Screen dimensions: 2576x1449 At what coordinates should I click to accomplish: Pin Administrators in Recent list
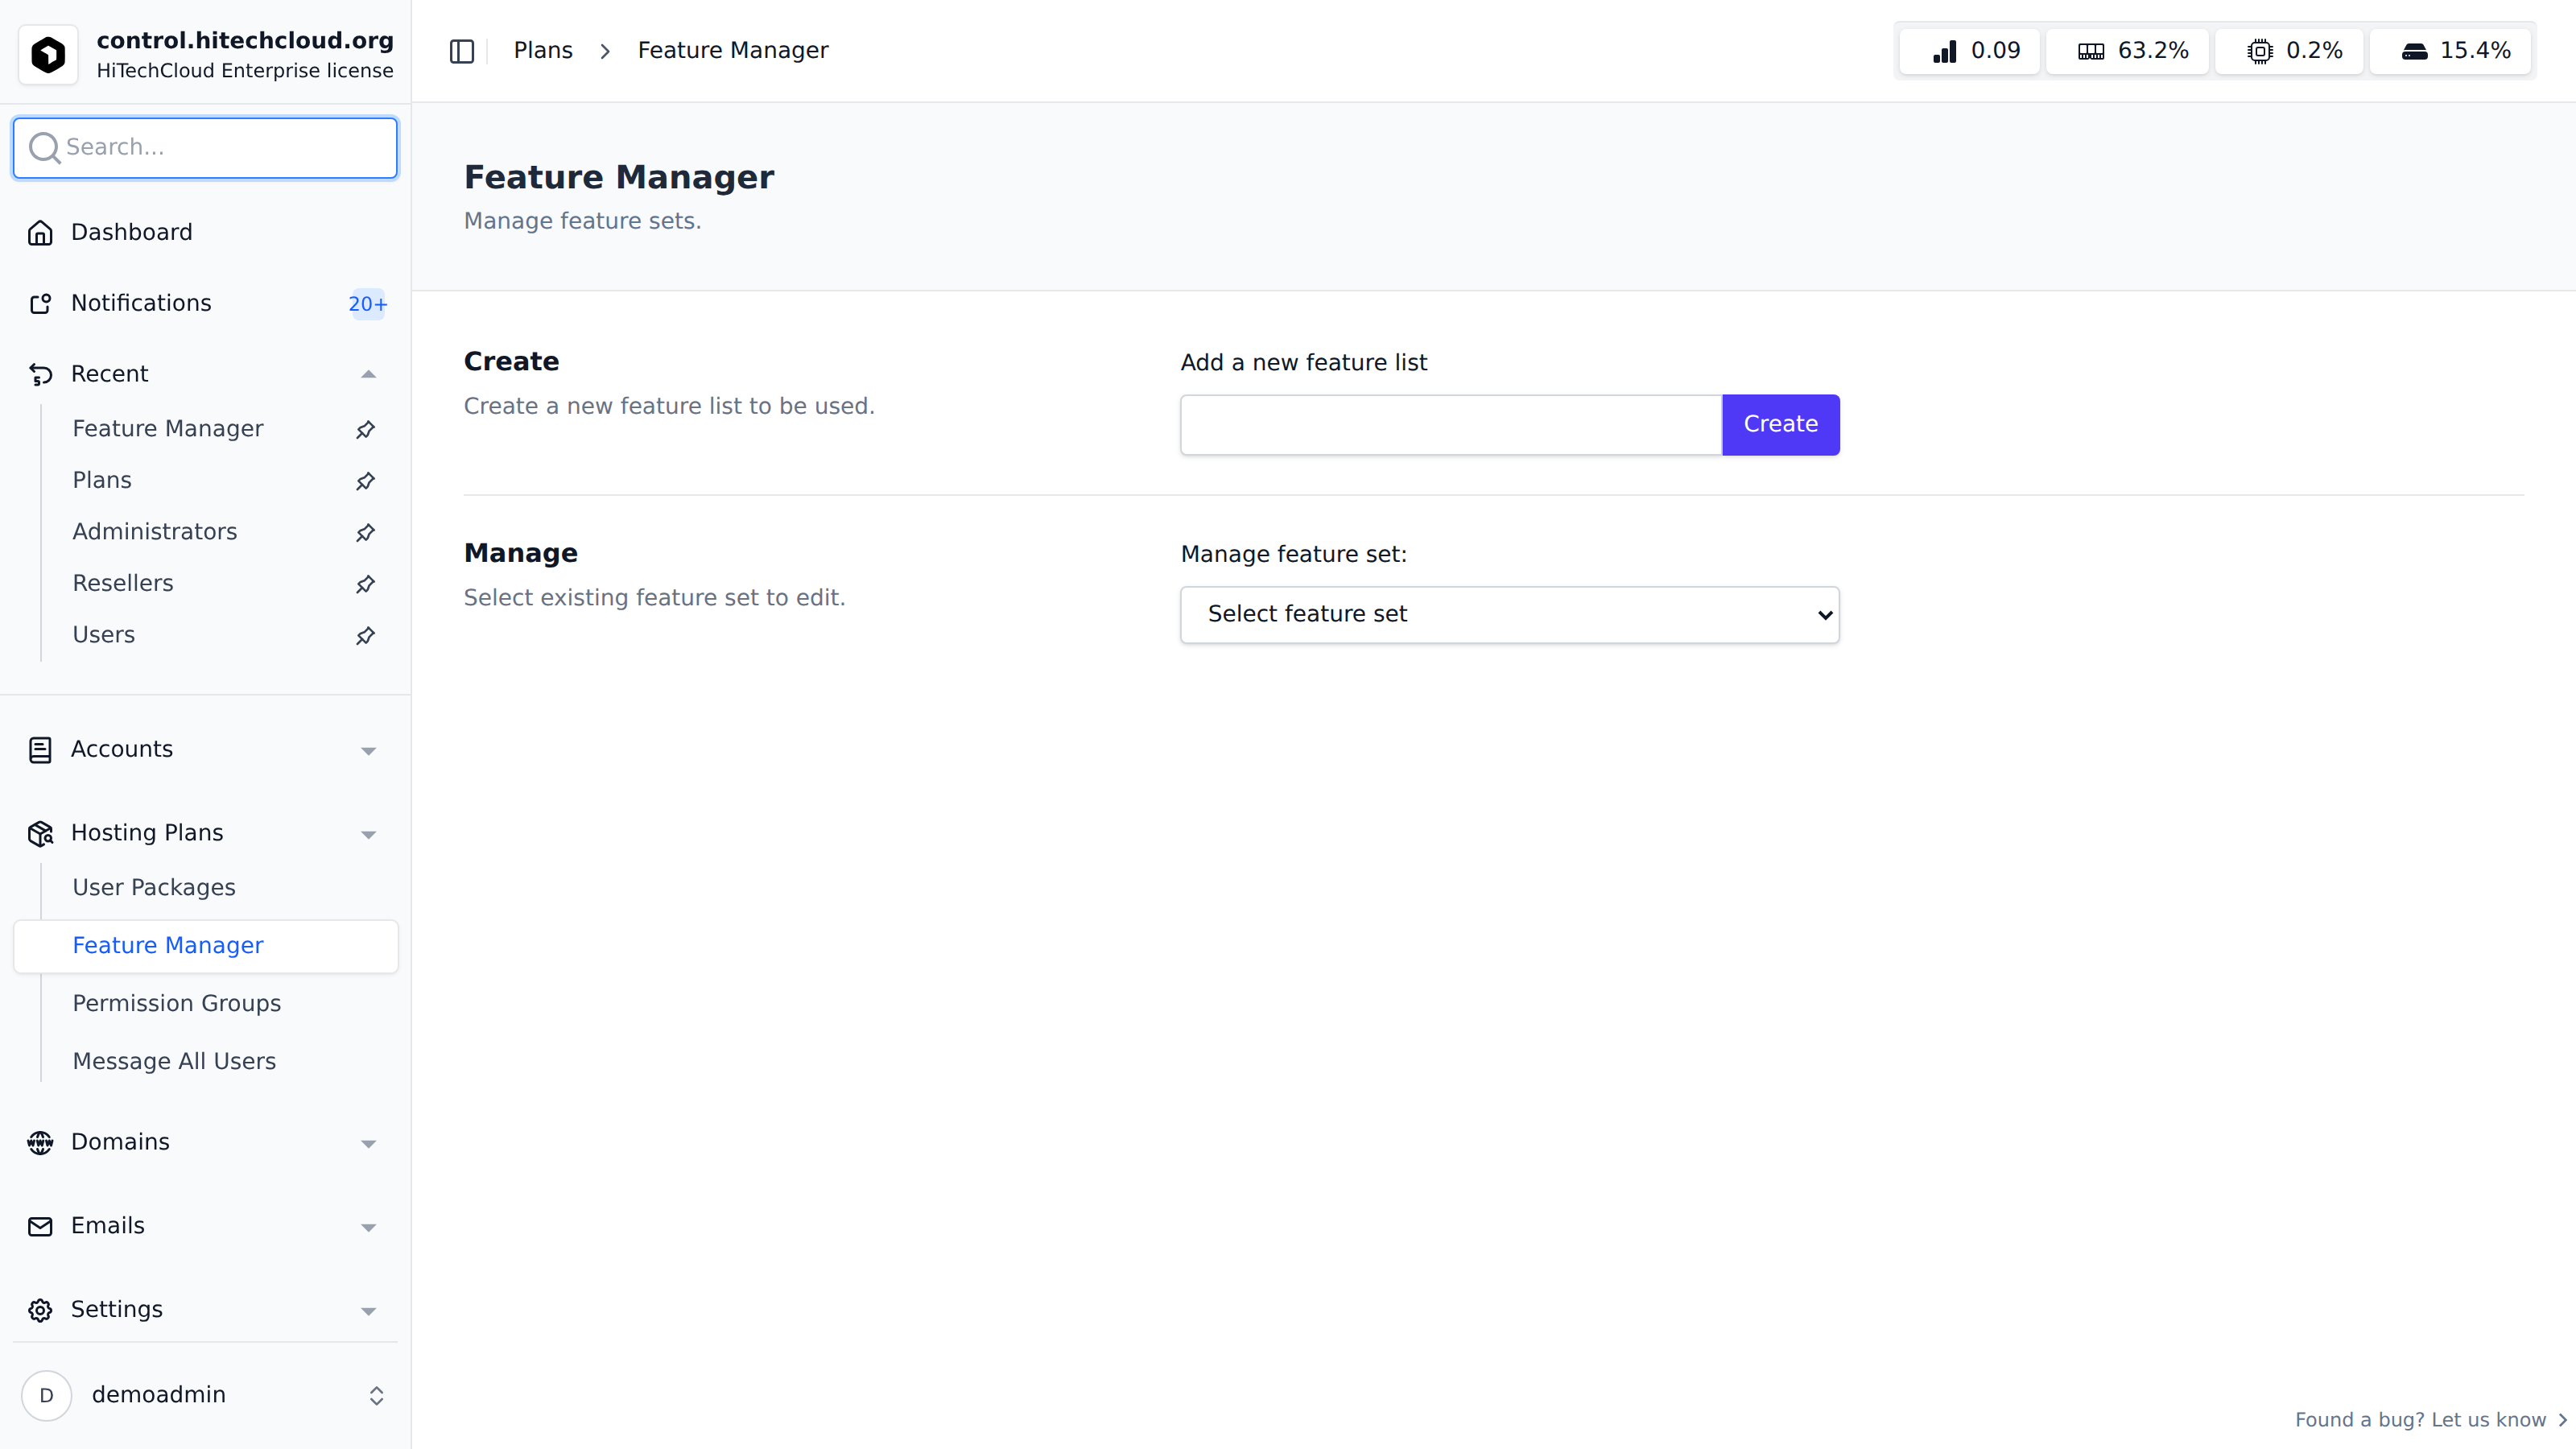pos(366,533)
